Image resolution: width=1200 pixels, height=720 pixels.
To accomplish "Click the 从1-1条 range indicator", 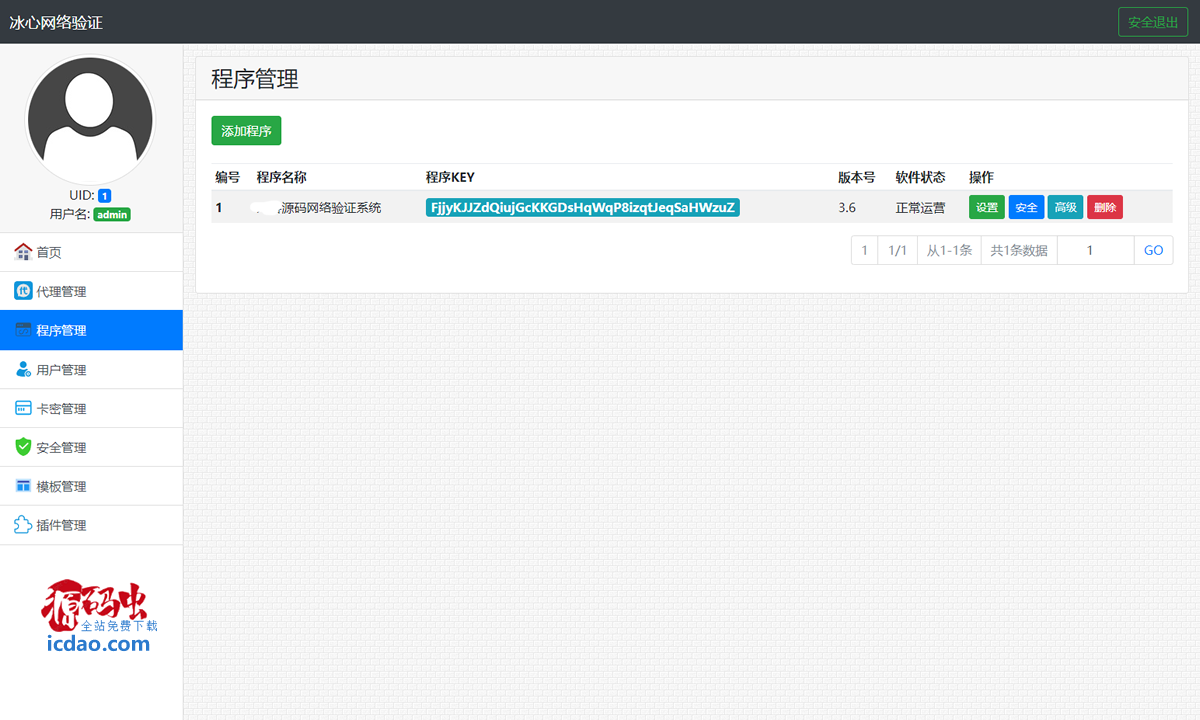I will coord(949,250).
